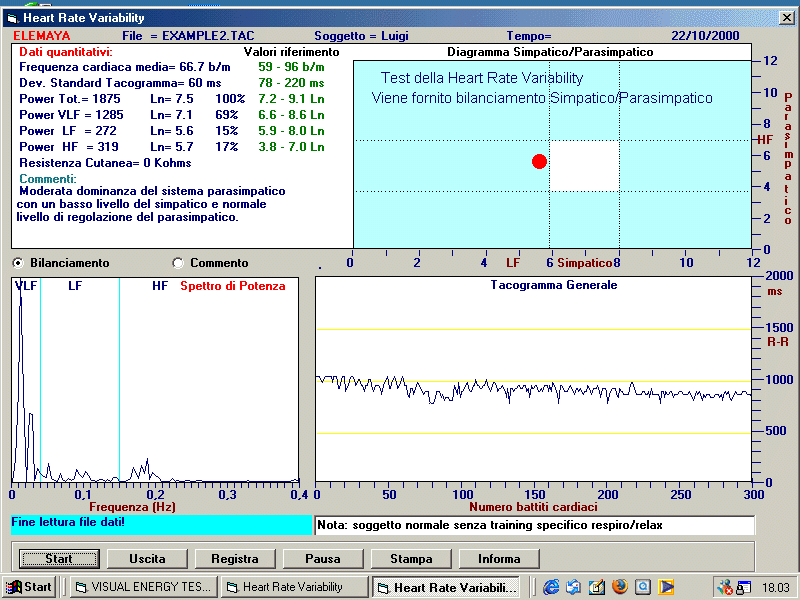Open the Windows Start menu
The width and height of the screenshot is (800, 600).
point(29,587)
